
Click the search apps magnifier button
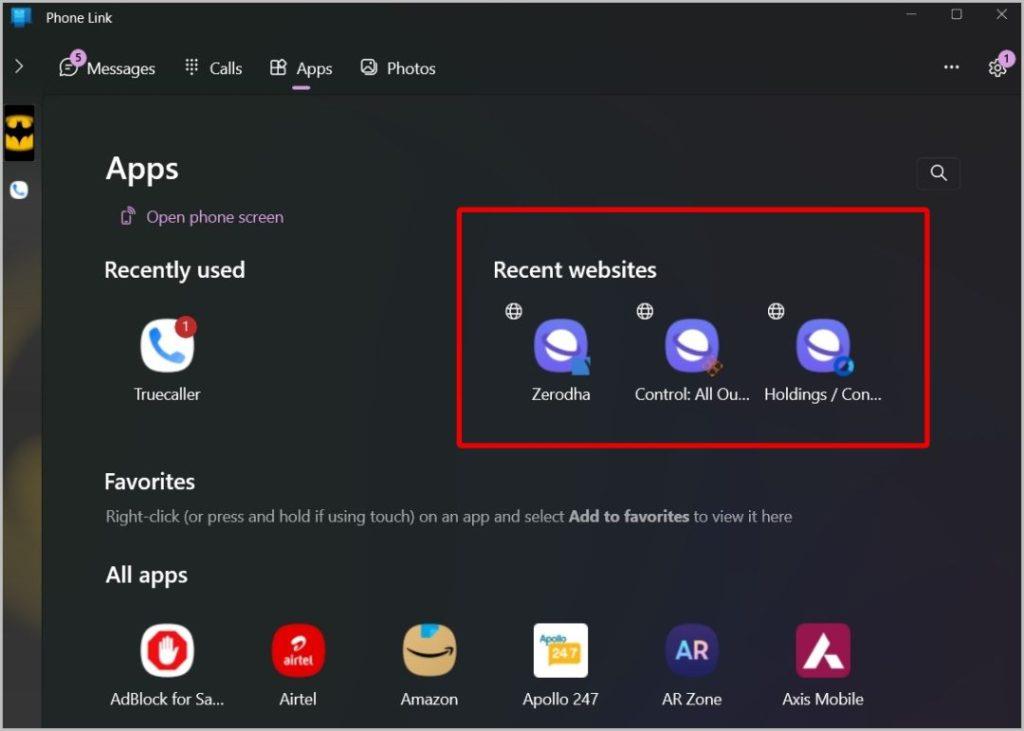[x=938, y=173]
